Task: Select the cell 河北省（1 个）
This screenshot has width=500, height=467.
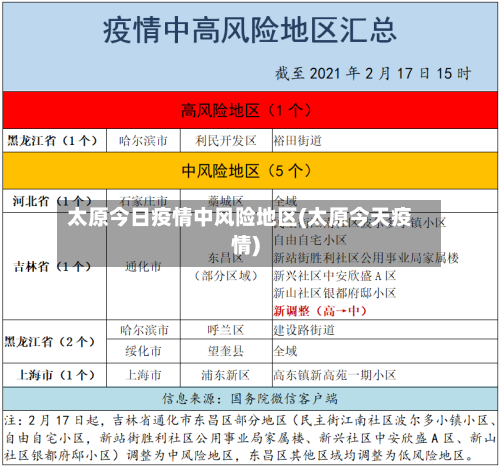Action: (55, 201)
